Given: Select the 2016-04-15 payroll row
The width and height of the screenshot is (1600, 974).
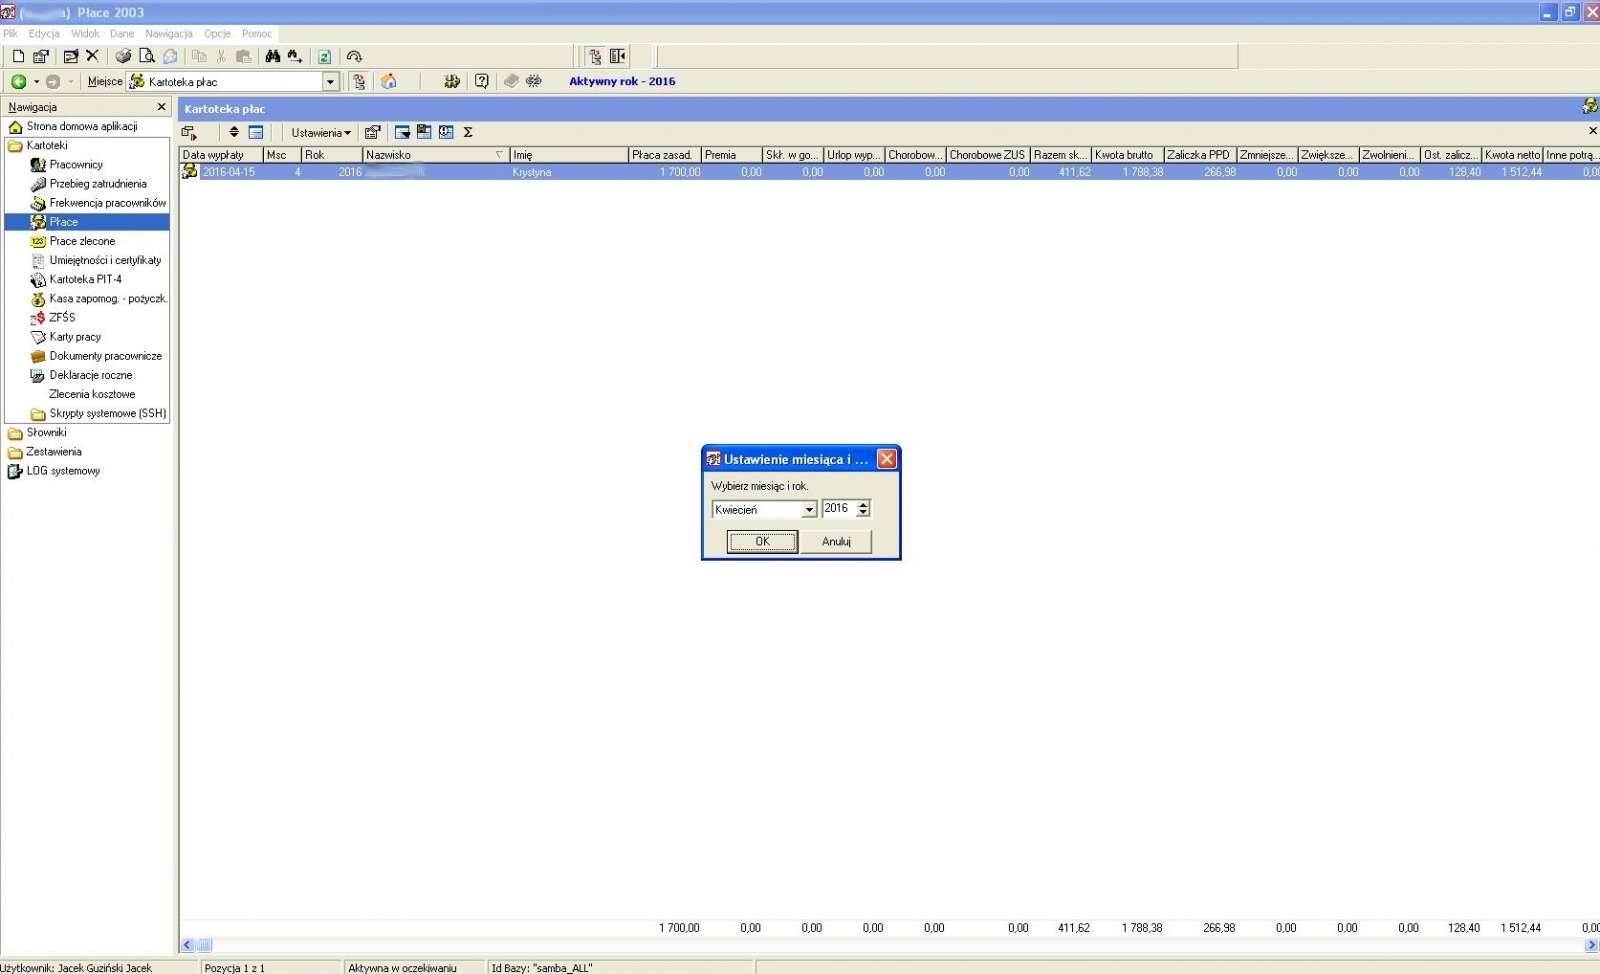Looking at the screenshot, I should pyautogui.click(x=890, y=172).
